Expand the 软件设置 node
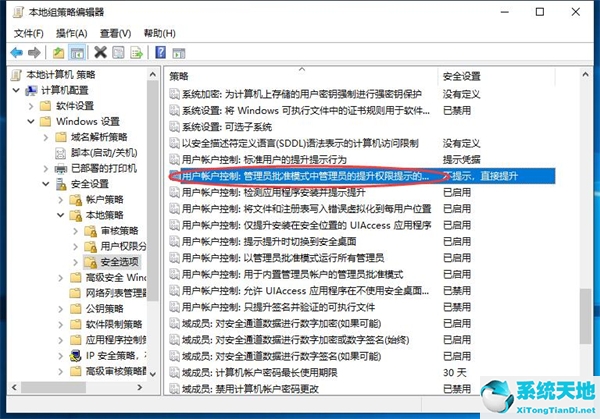600x419 pixels. coord(31,106)
